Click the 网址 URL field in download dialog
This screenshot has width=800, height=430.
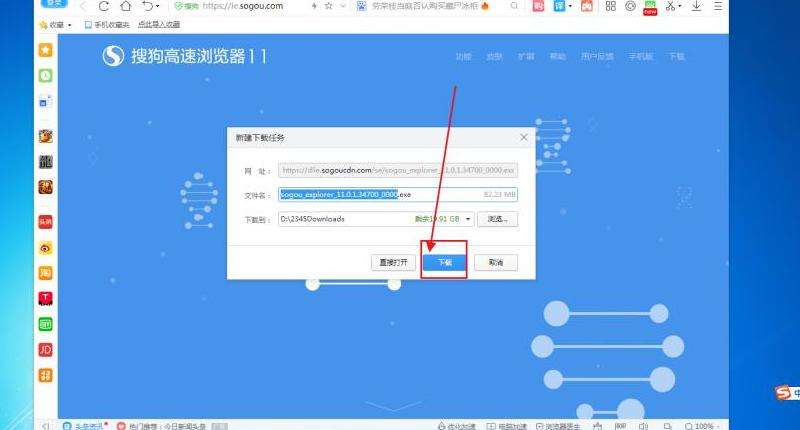coord(398,170)
